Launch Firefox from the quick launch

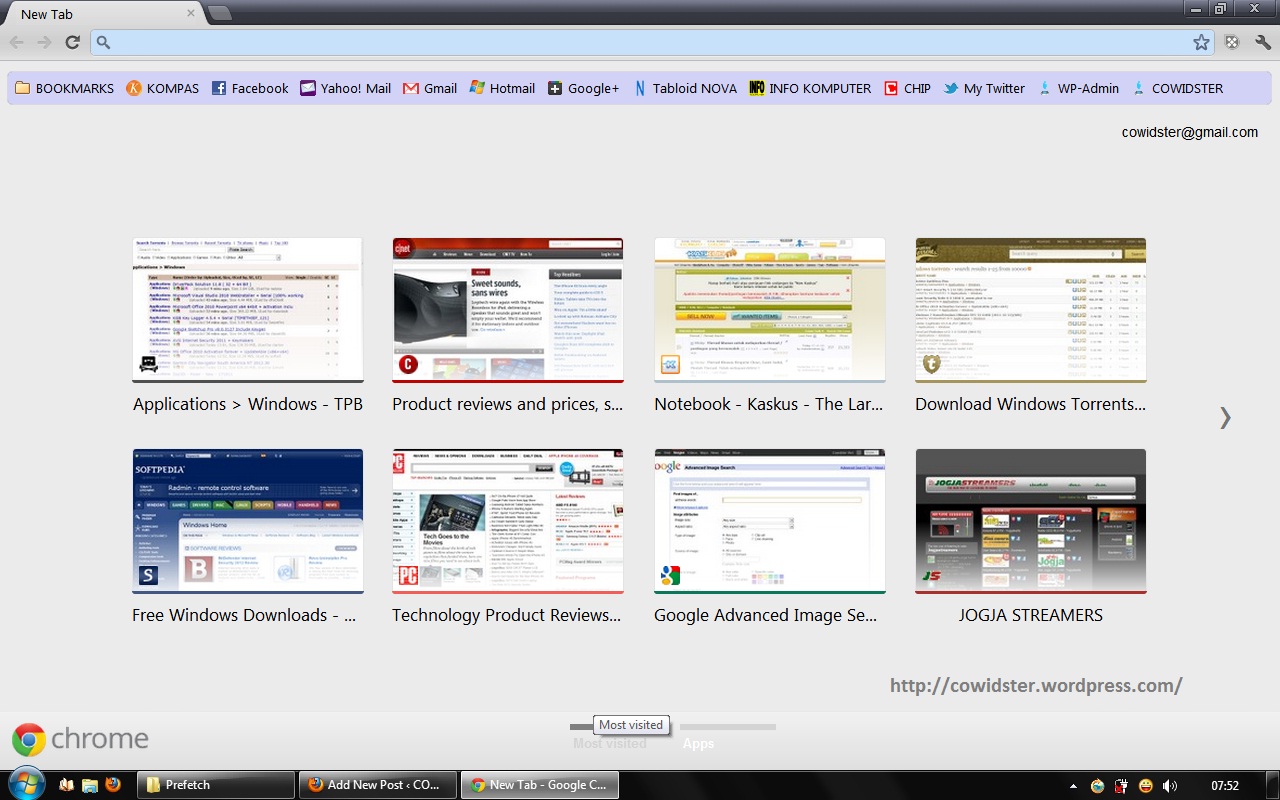(112, 785)
